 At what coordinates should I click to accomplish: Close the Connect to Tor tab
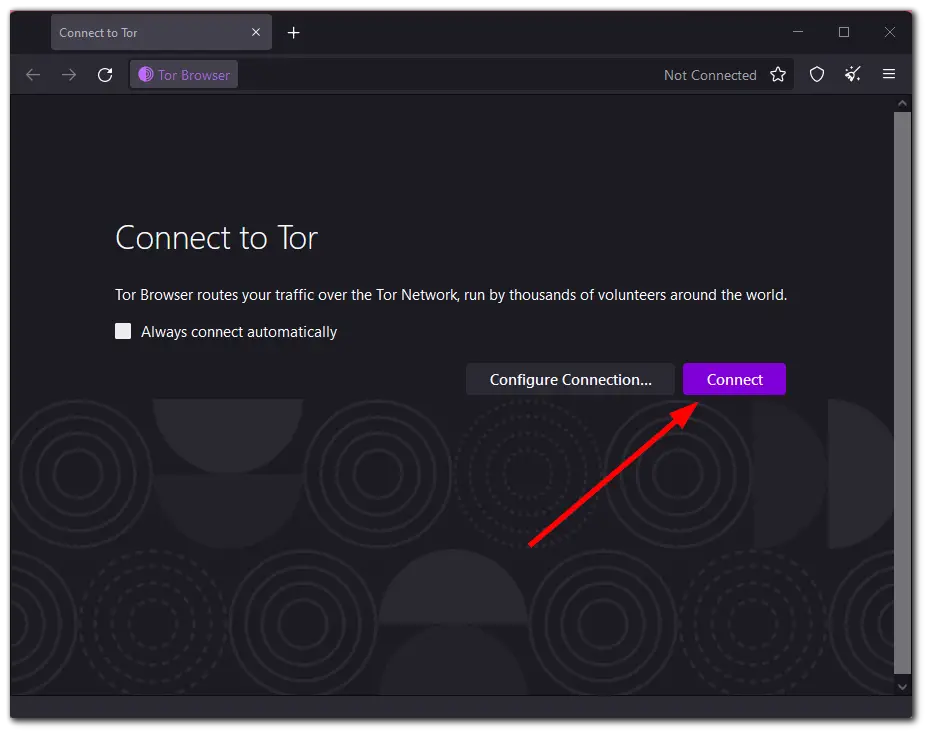tap(256, 32)
